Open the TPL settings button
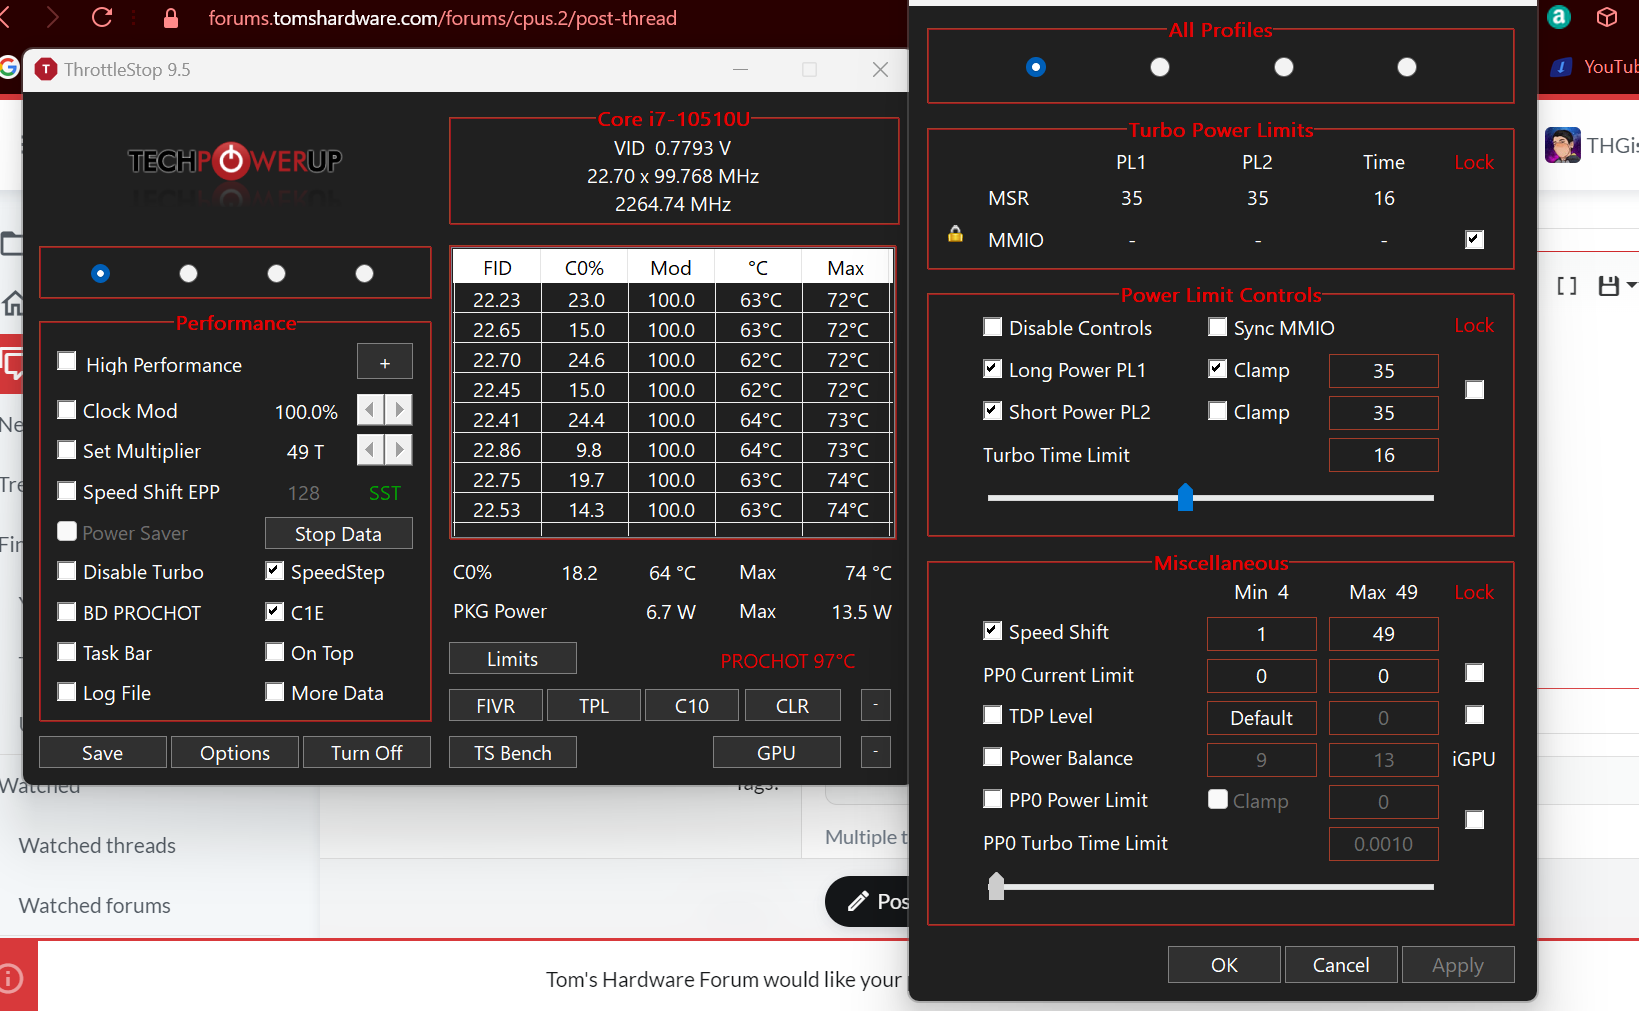This screenshot has height=1011, width=1639. tap(594, 706)
